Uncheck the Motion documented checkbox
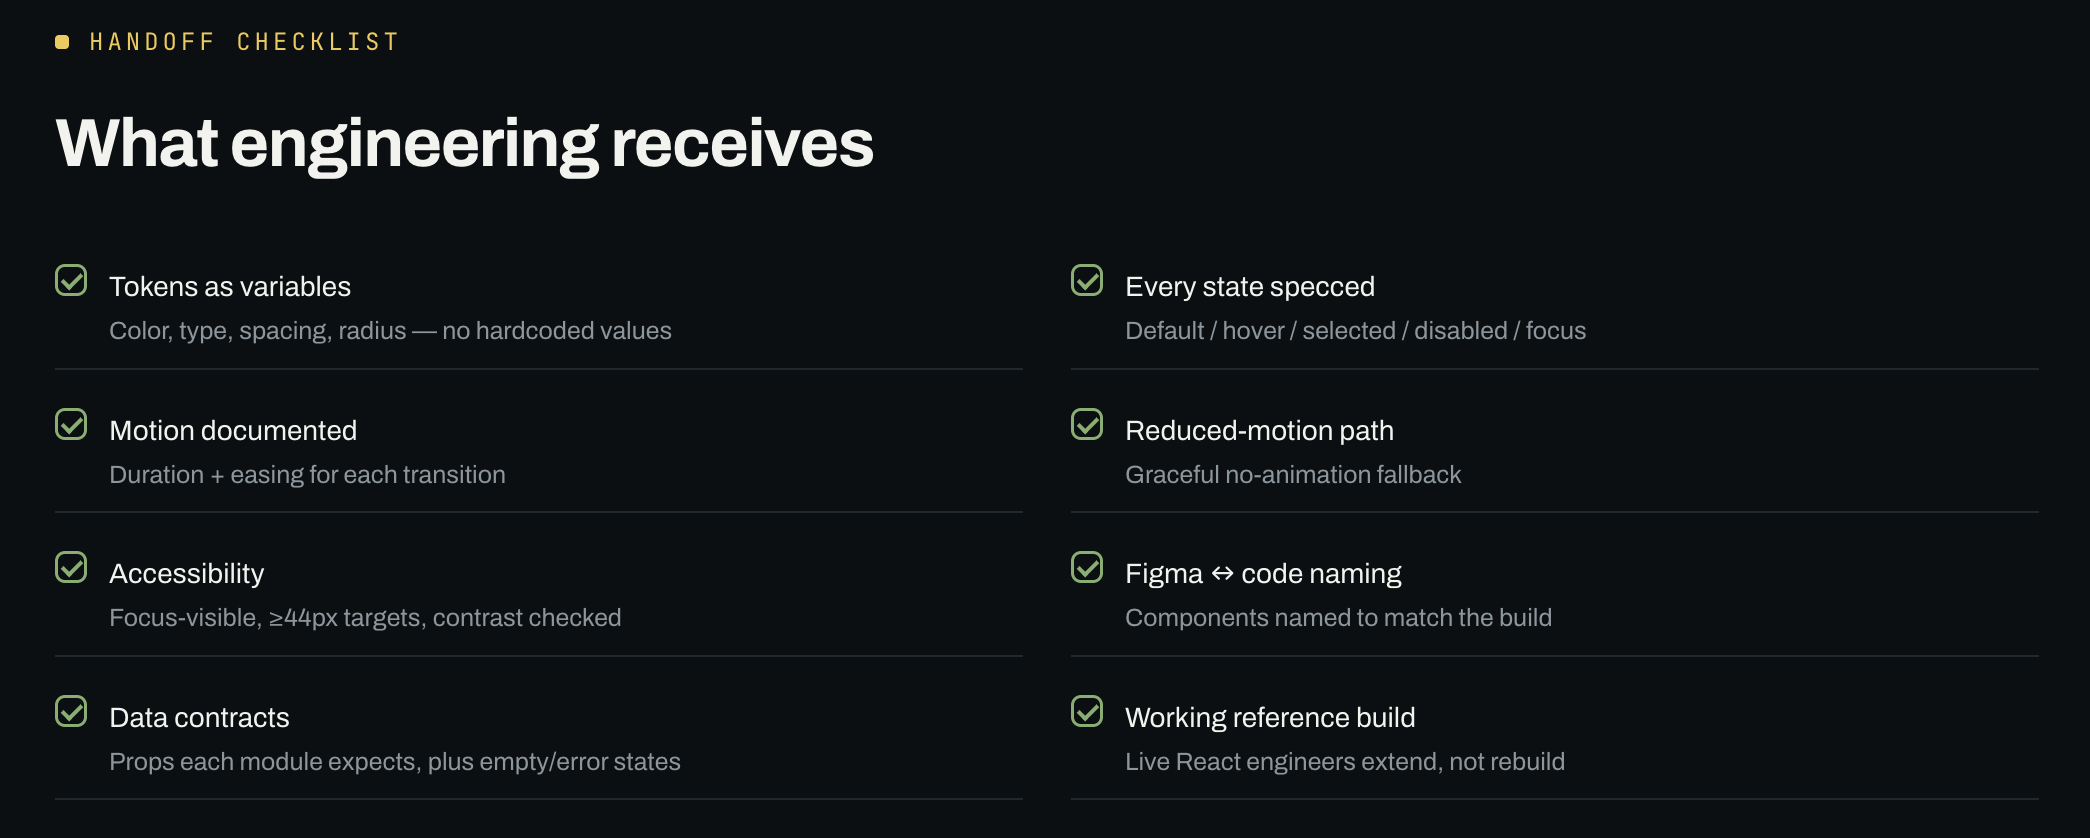The width and height of the screenshot is (2090, 838). click(71, 424)
